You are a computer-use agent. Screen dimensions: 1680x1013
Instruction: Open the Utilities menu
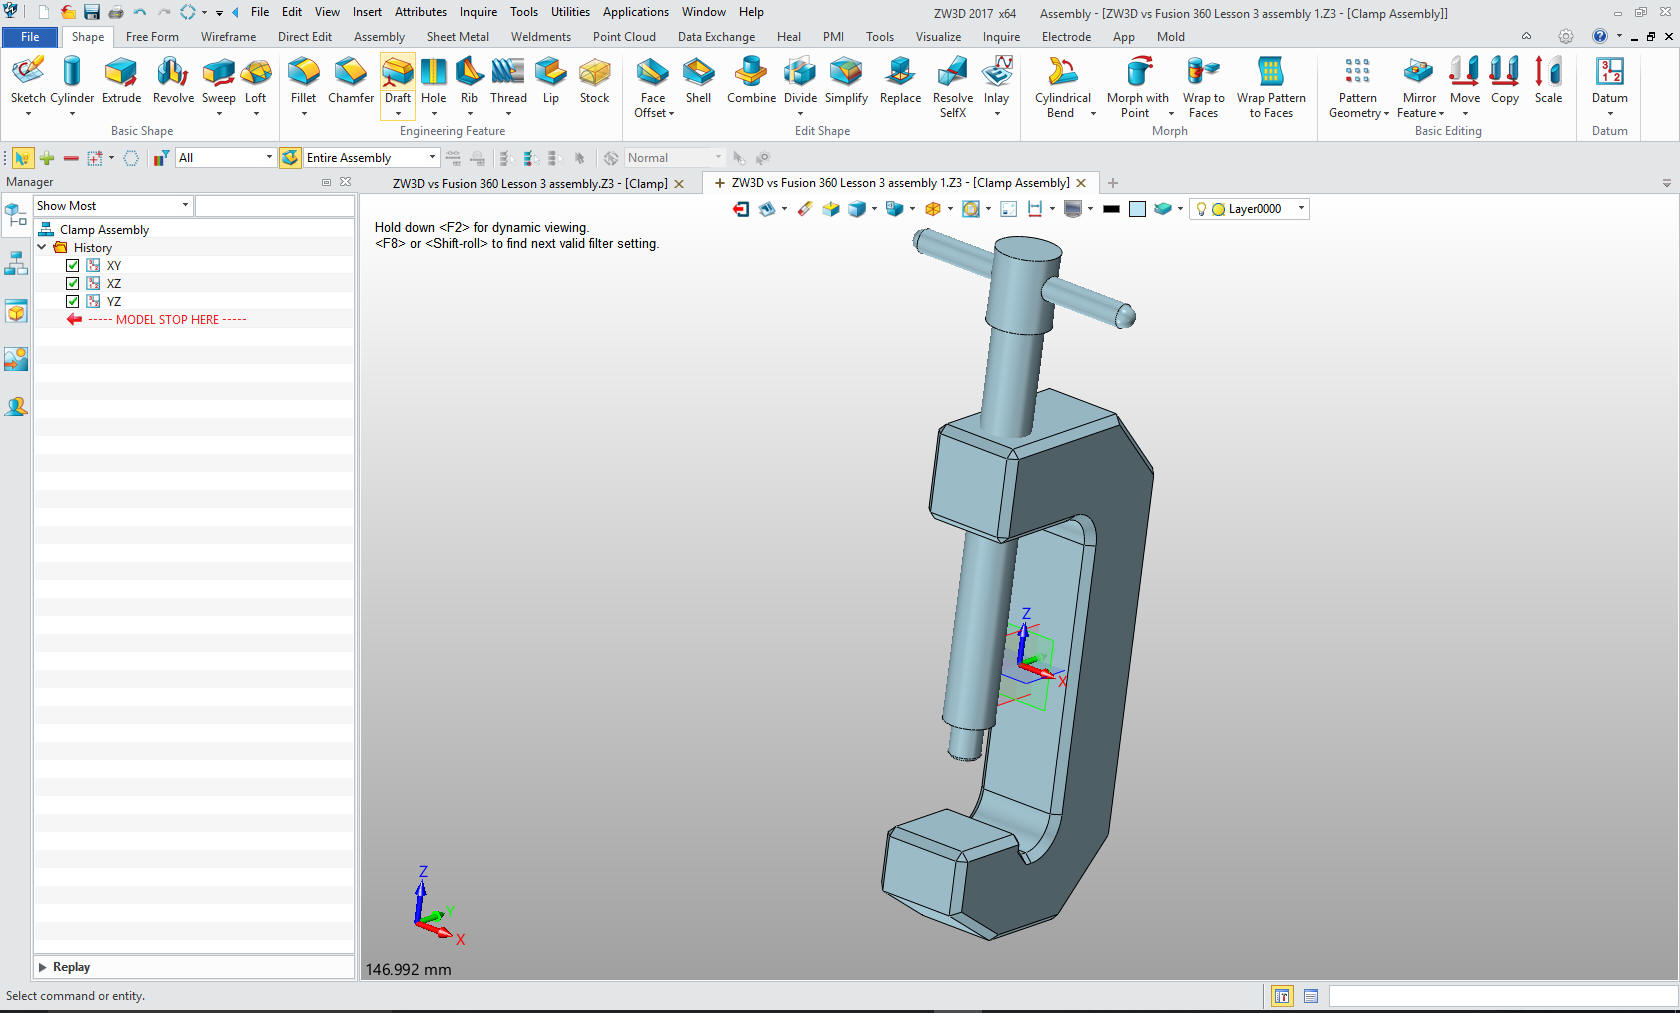pos(570,12)
